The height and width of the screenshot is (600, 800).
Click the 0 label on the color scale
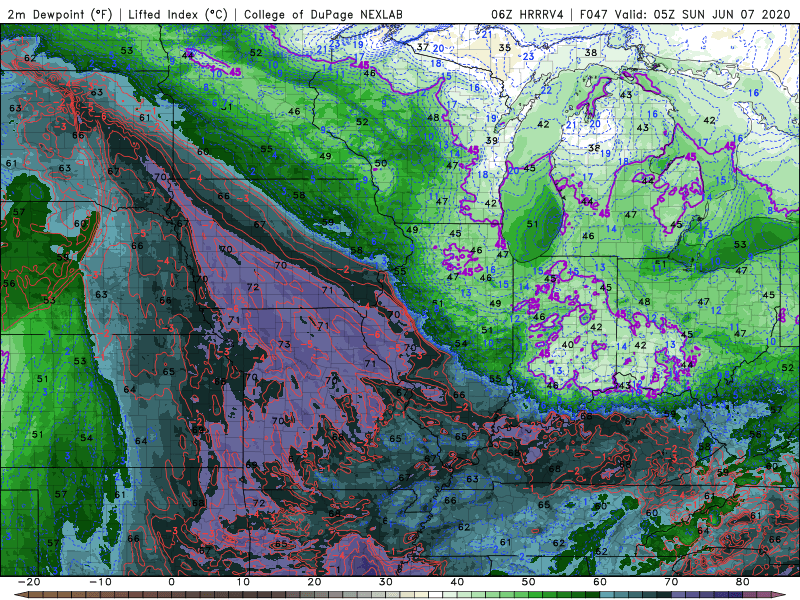pyautogui.click(x=171, y=582)
